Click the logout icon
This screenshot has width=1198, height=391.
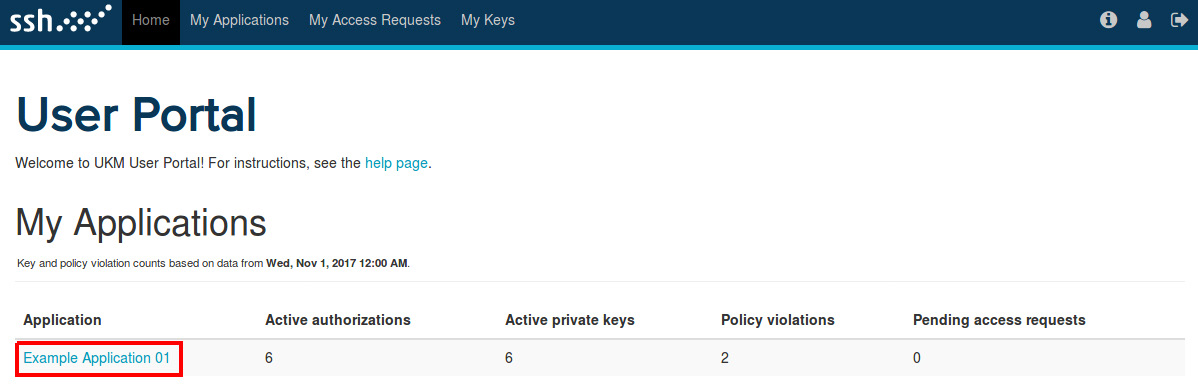1179,21
